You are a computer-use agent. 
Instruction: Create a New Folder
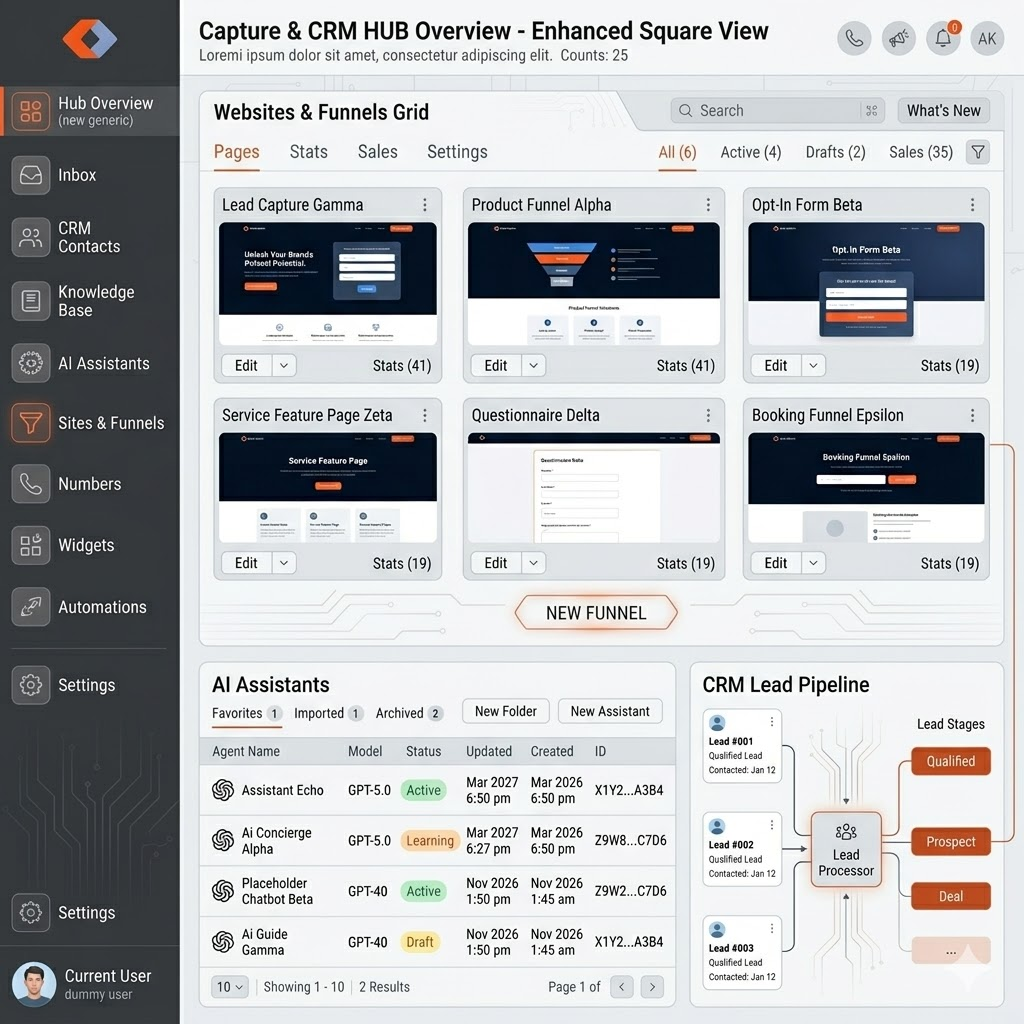coord(505,711)
